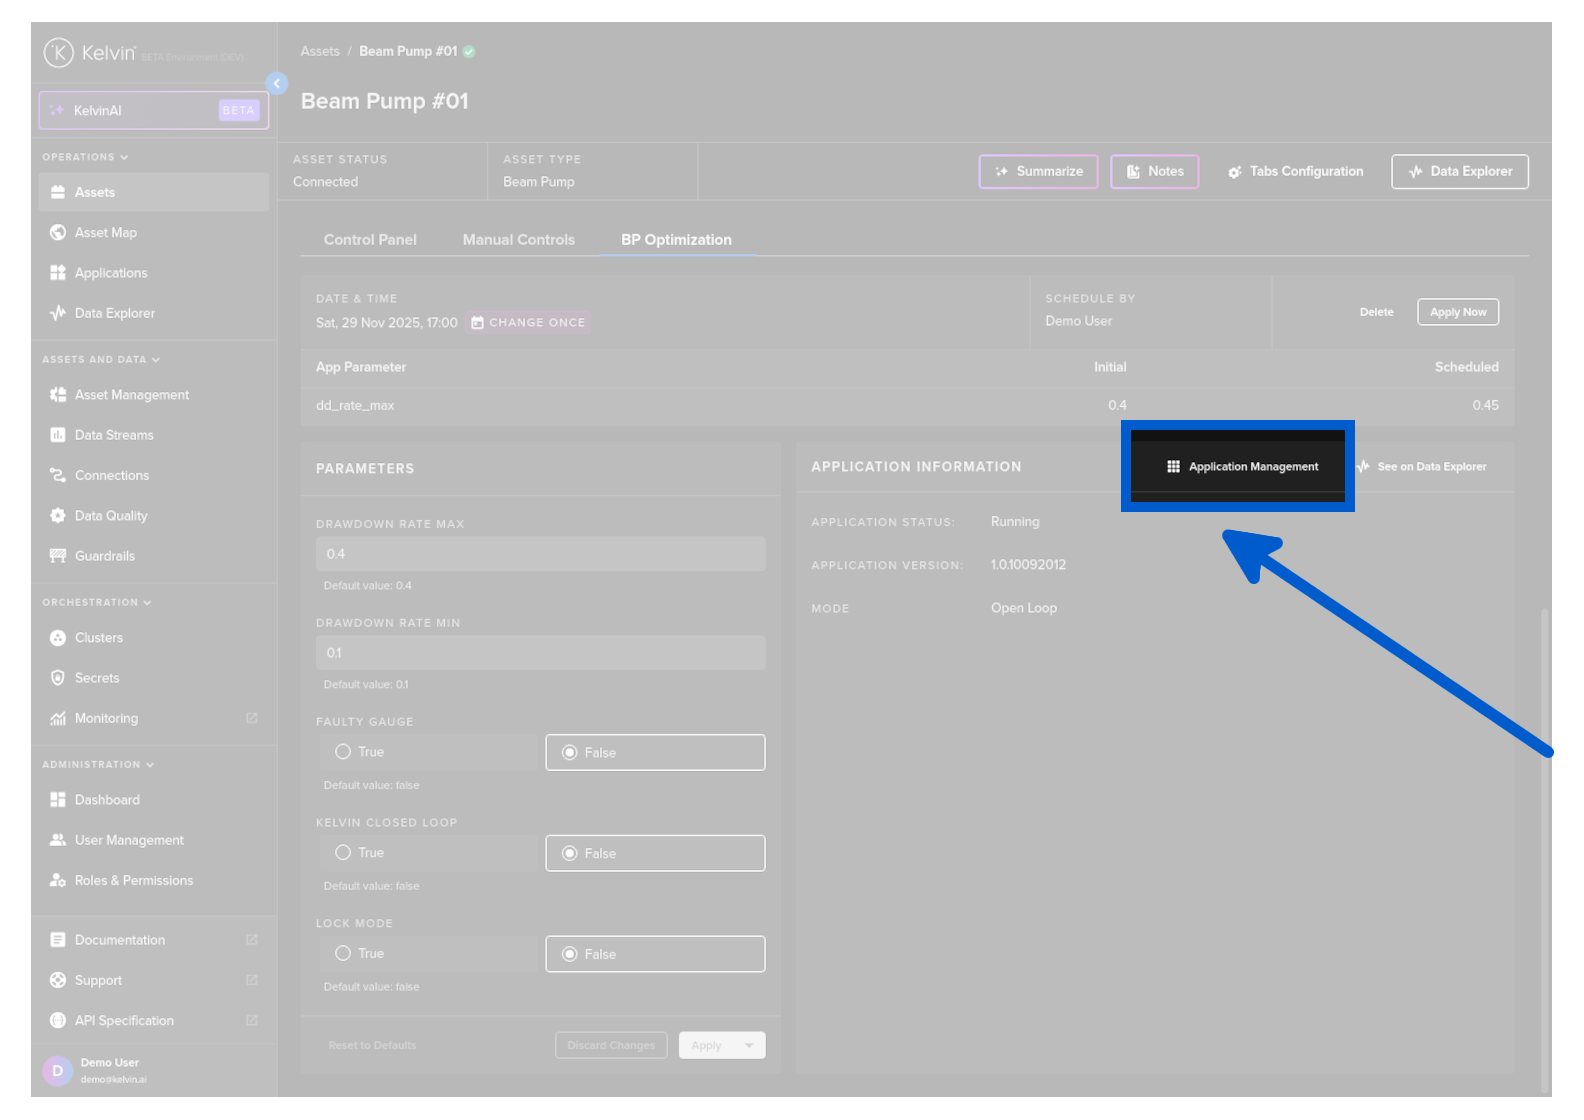Click the Secrets shield icon
This screenshot has height=1120, width=1584.
[58, 678]
